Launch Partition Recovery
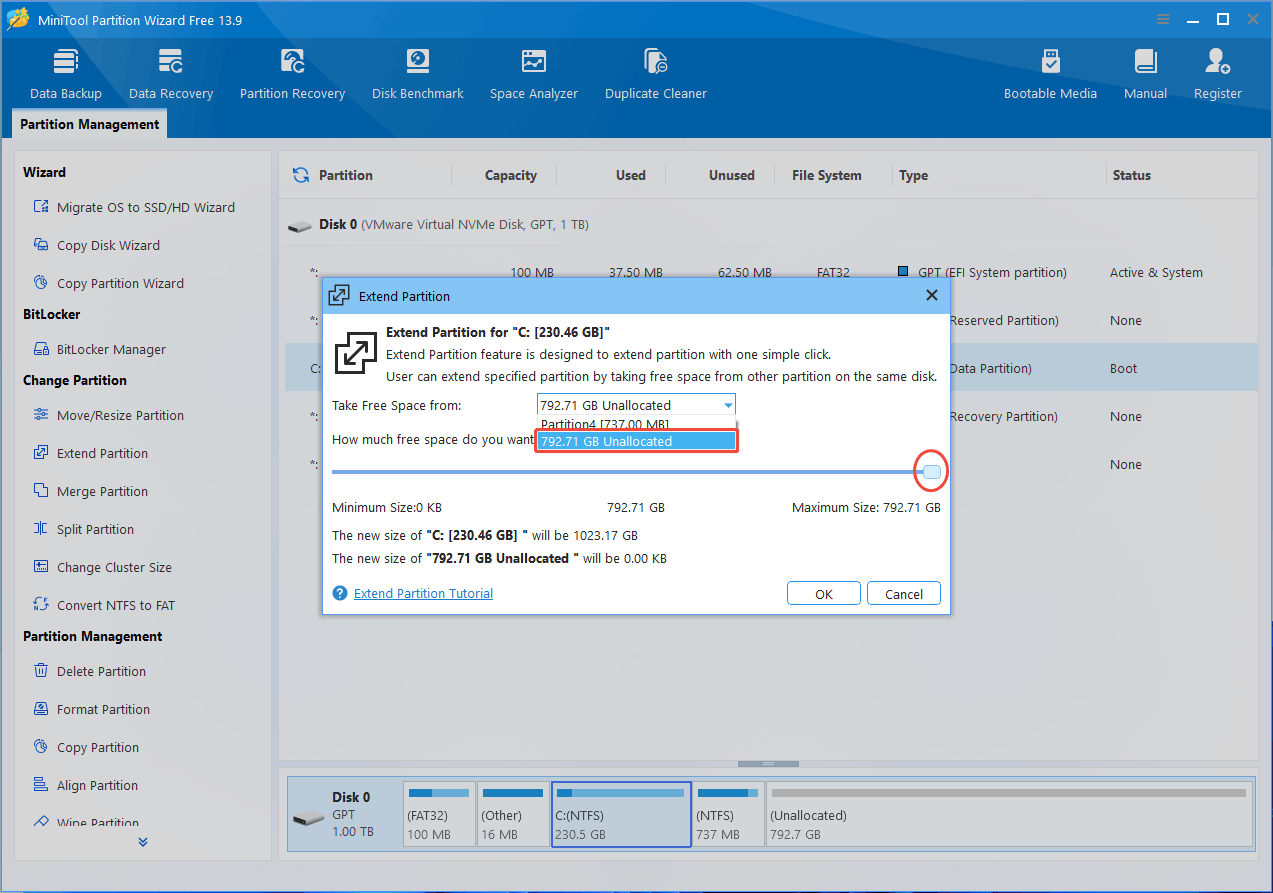1273x893 pixels. [292, 74]
